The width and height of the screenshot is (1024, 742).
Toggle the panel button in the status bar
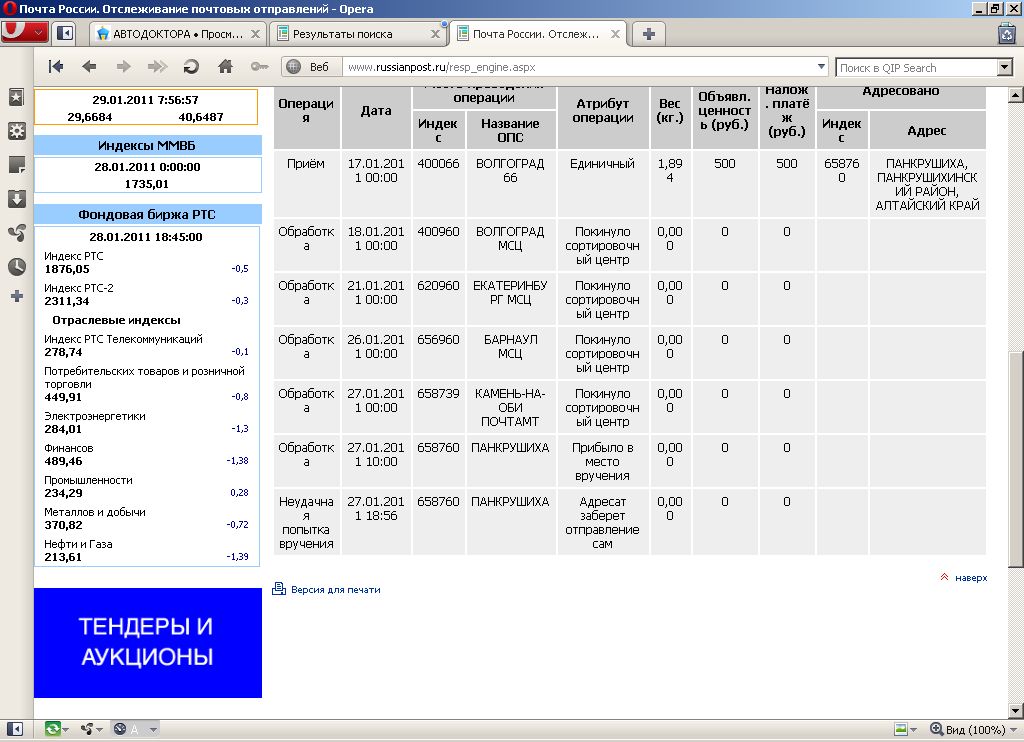pyautogui.click(x=15, y=729)
